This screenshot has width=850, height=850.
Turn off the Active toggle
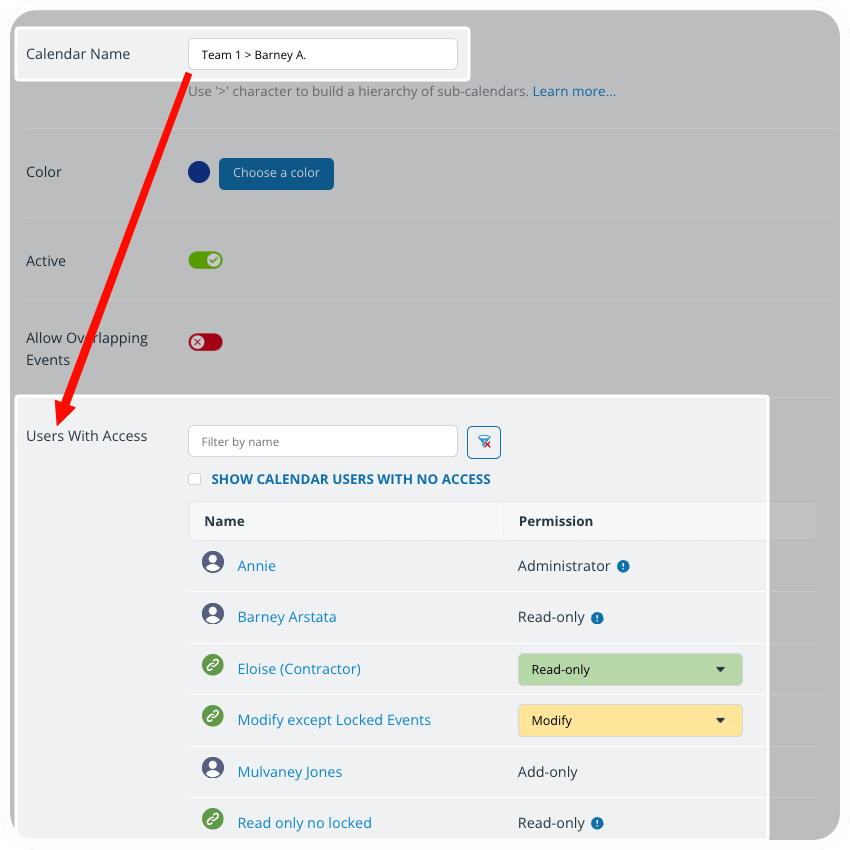205,260
